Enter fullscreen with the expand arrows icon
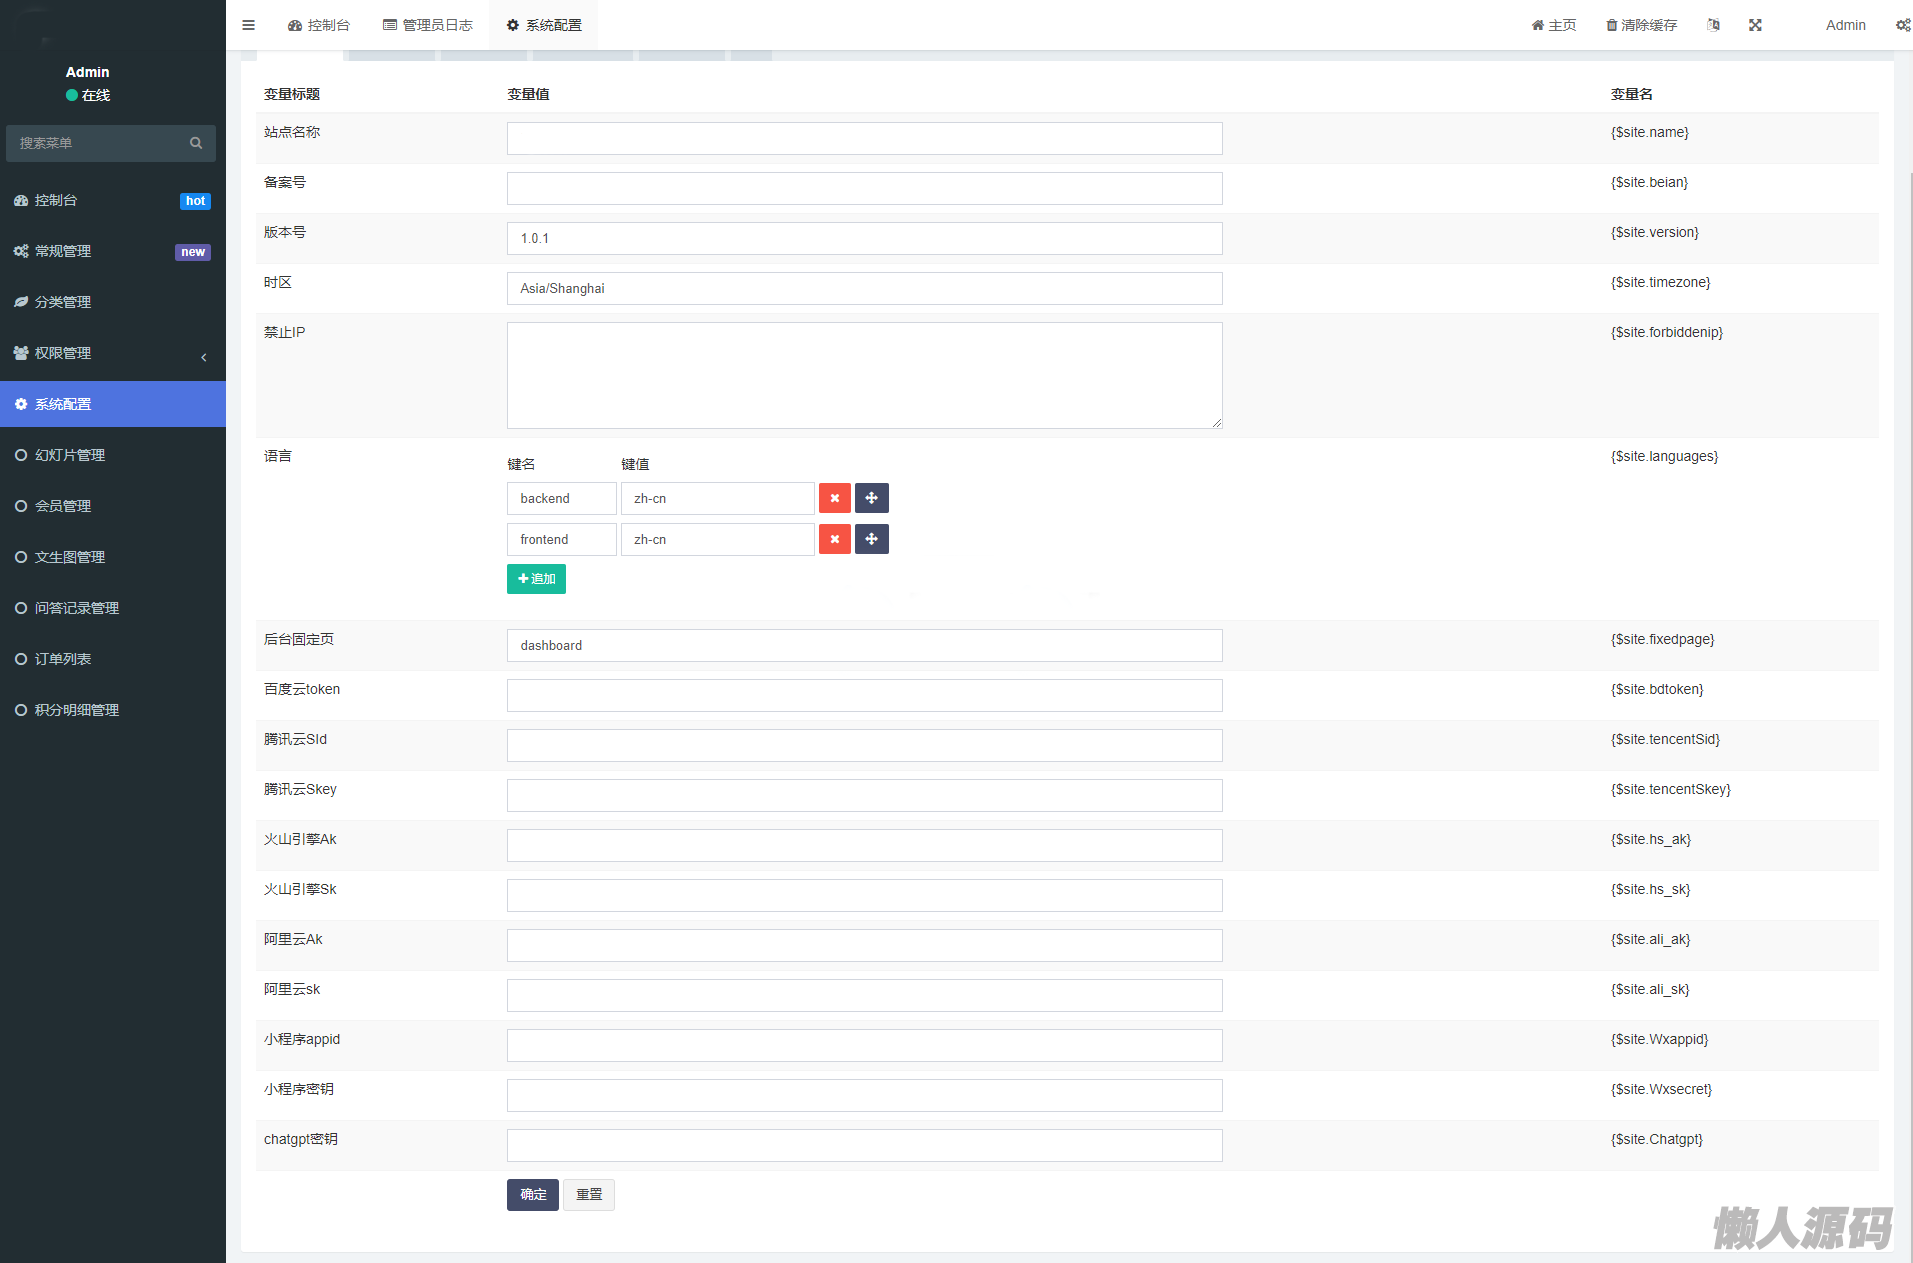The image size is (1913, 1263). (x=1755, y=25)
